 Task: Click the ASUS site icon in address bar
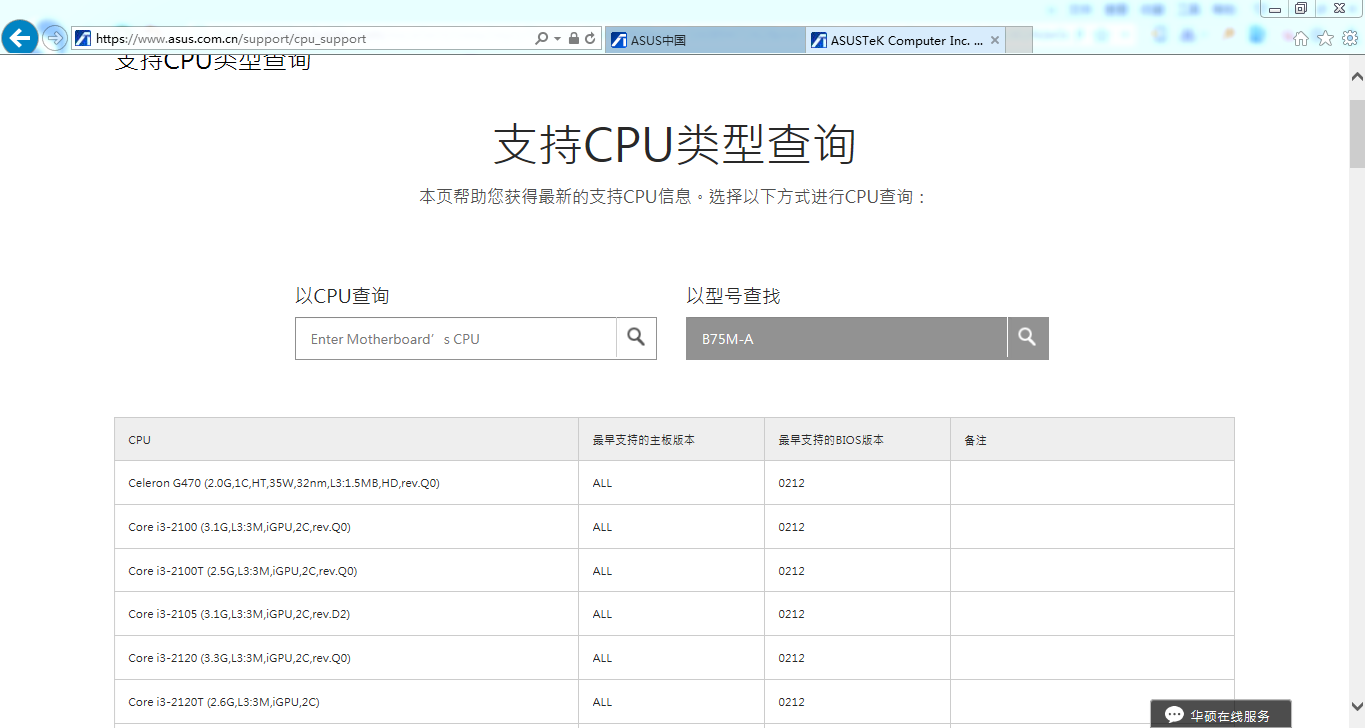tap(84, 39)
